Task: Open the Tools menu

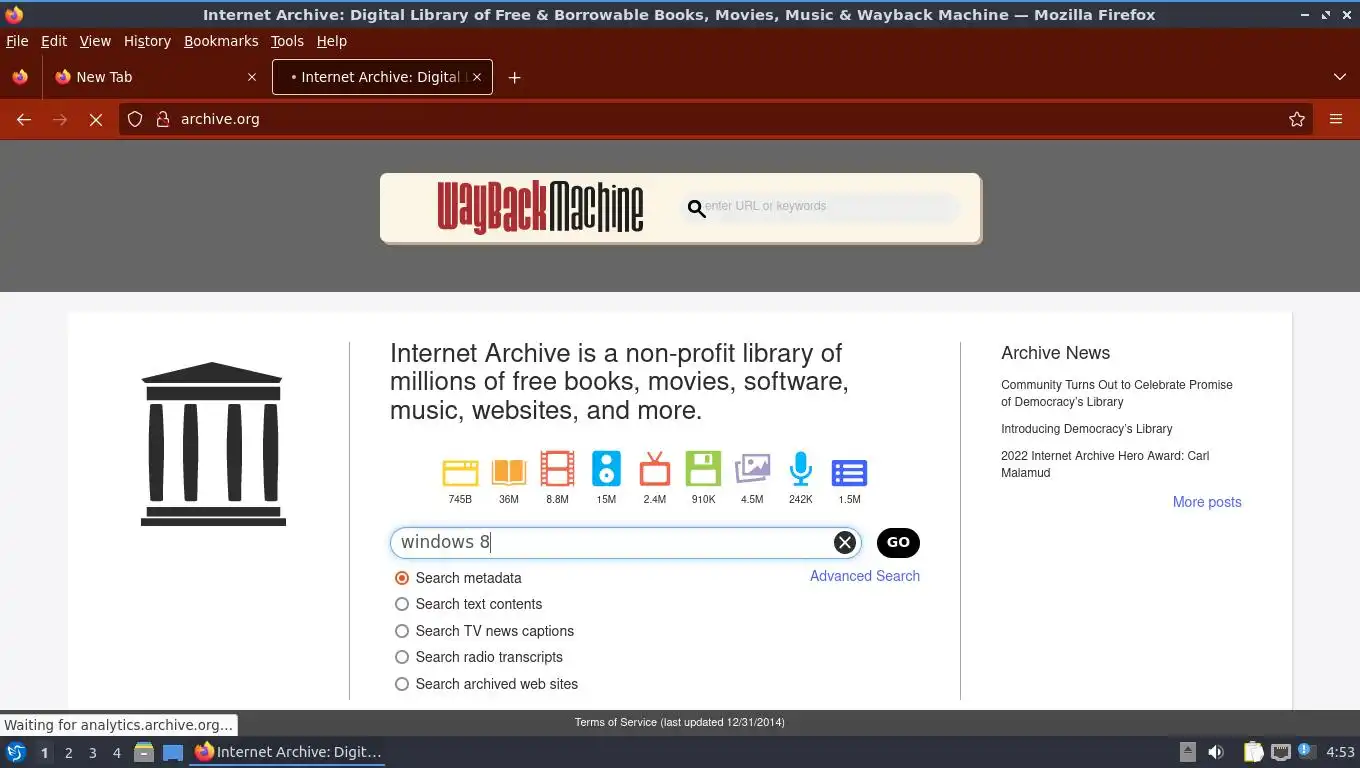Action: click(287, 41)
